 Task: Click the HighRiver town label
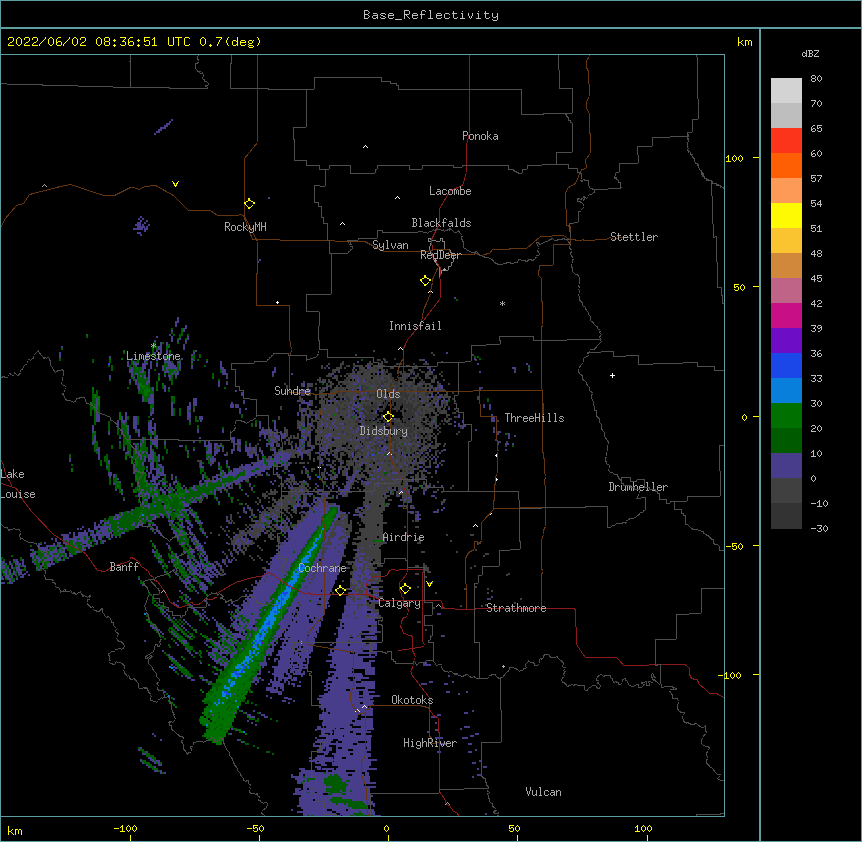click(430, 743)
